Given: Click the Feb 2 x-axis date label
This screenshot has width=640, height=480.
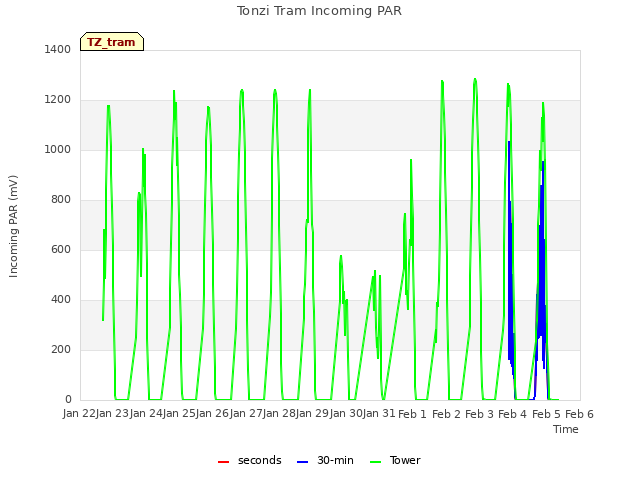Looking at the screenshot, I should point(446,414).
